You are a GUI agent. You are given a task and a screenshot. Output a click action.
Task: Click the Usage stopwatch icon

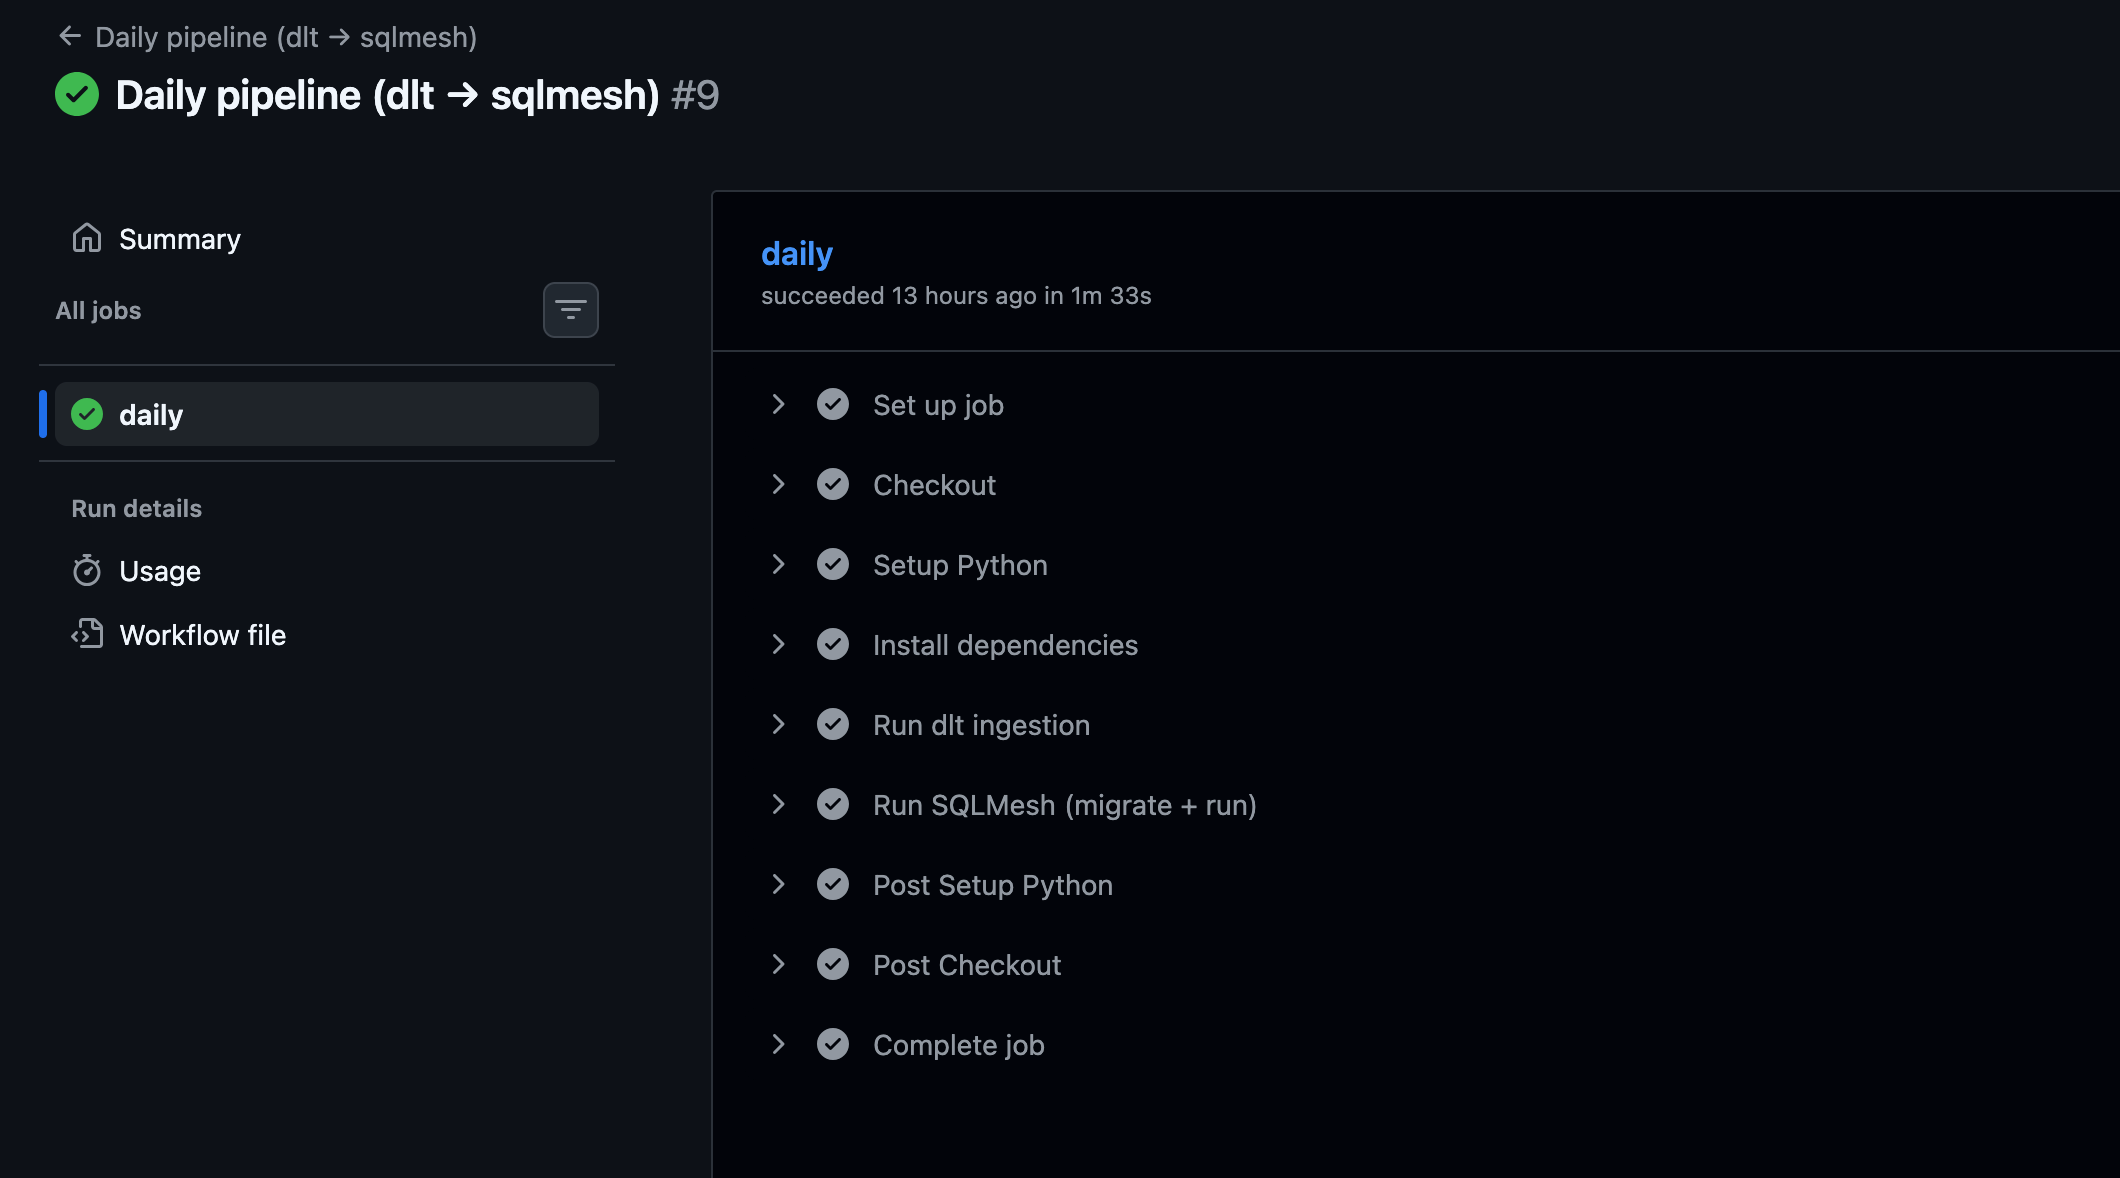coord(87,571)
